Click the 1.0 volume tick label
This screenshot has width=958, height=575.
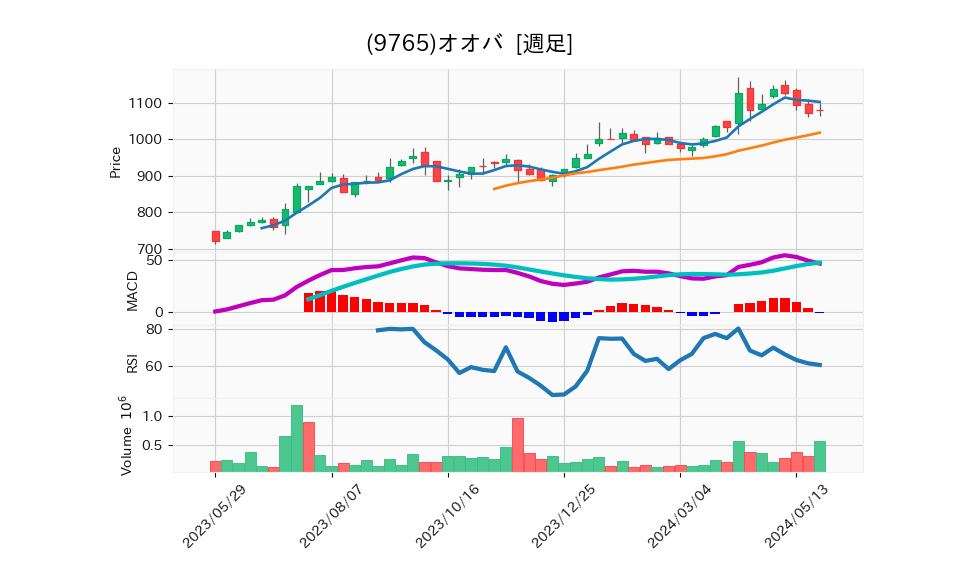152,417
